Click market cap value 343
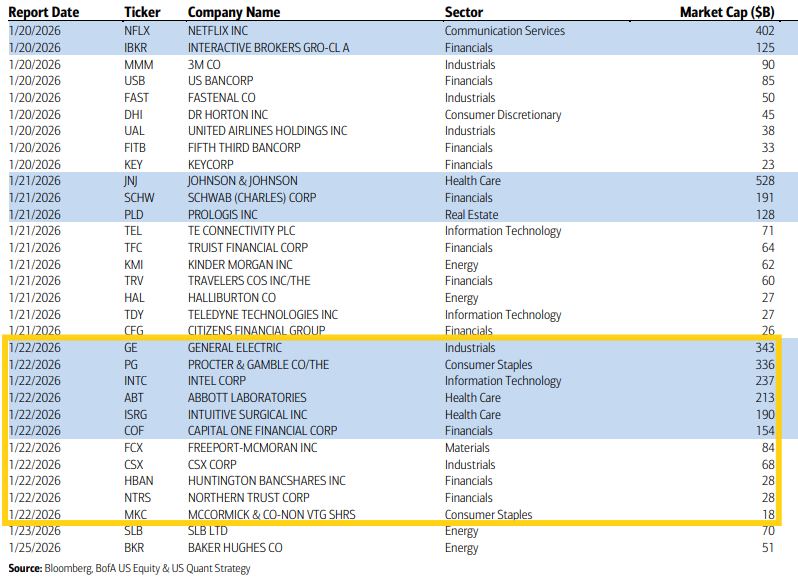This screenshot has height=588, width=798. [x=765, y=348]
